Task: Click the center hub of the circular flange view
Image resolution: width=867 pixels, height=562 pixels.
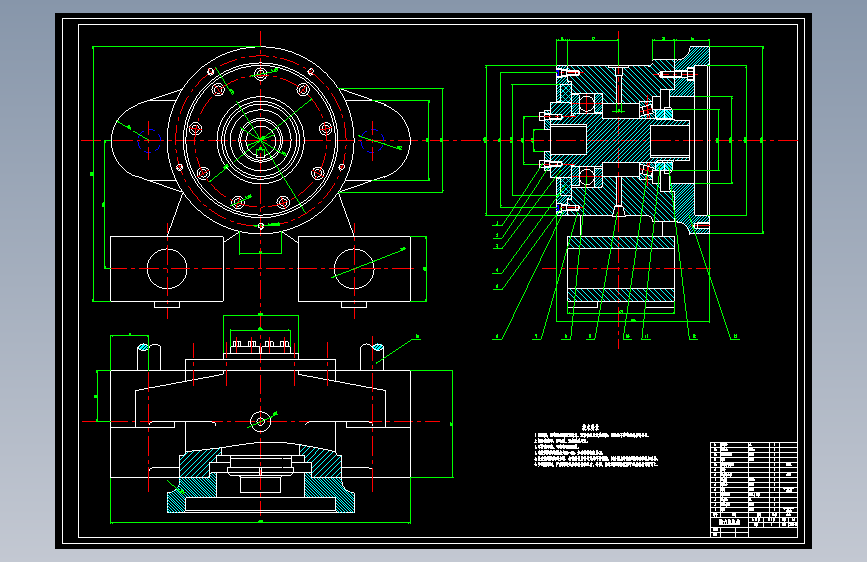Action: tap(260, 140)
